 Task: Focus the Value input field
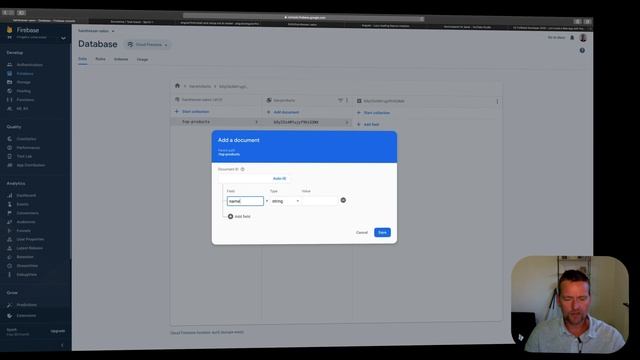[x=320, y=201]
